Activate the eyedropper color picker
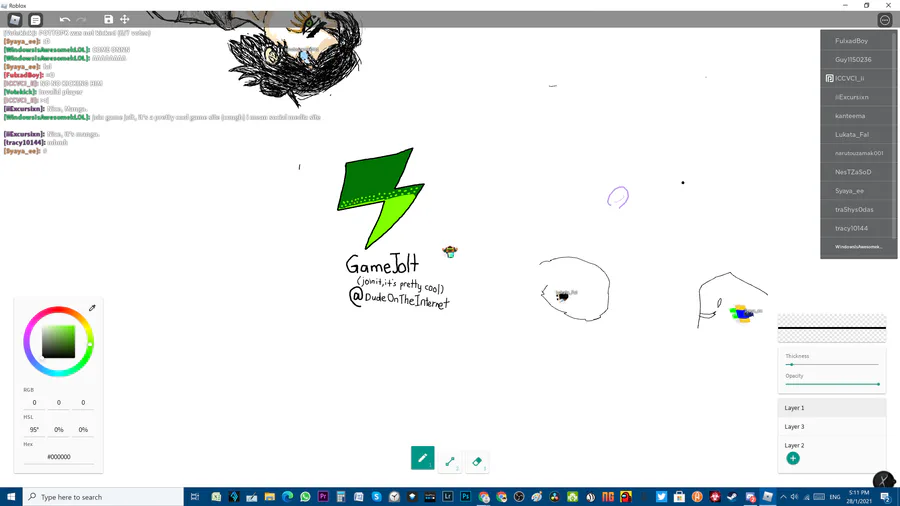Image resolution: width=900 pixels, height=506 pixels. (x=92, y=308)
